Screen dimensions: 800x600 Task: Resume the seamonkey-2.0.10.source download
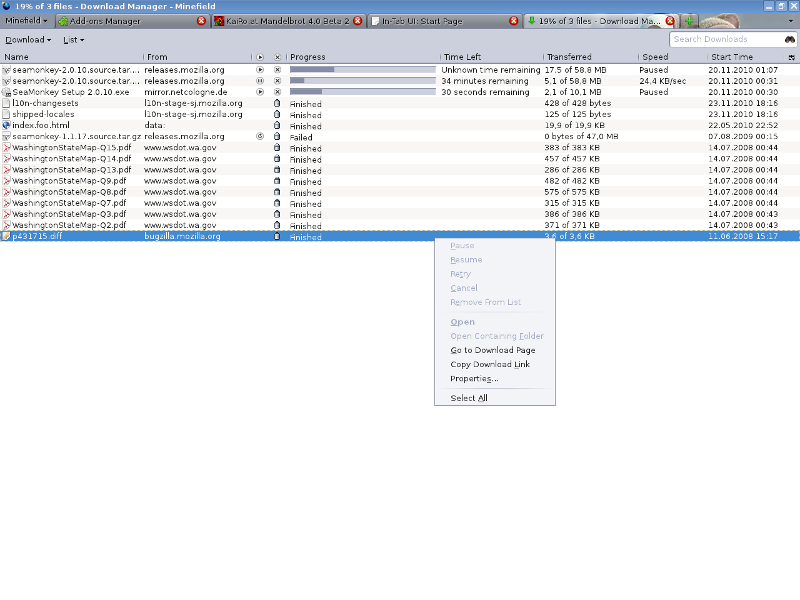click(x=260, y=69)
